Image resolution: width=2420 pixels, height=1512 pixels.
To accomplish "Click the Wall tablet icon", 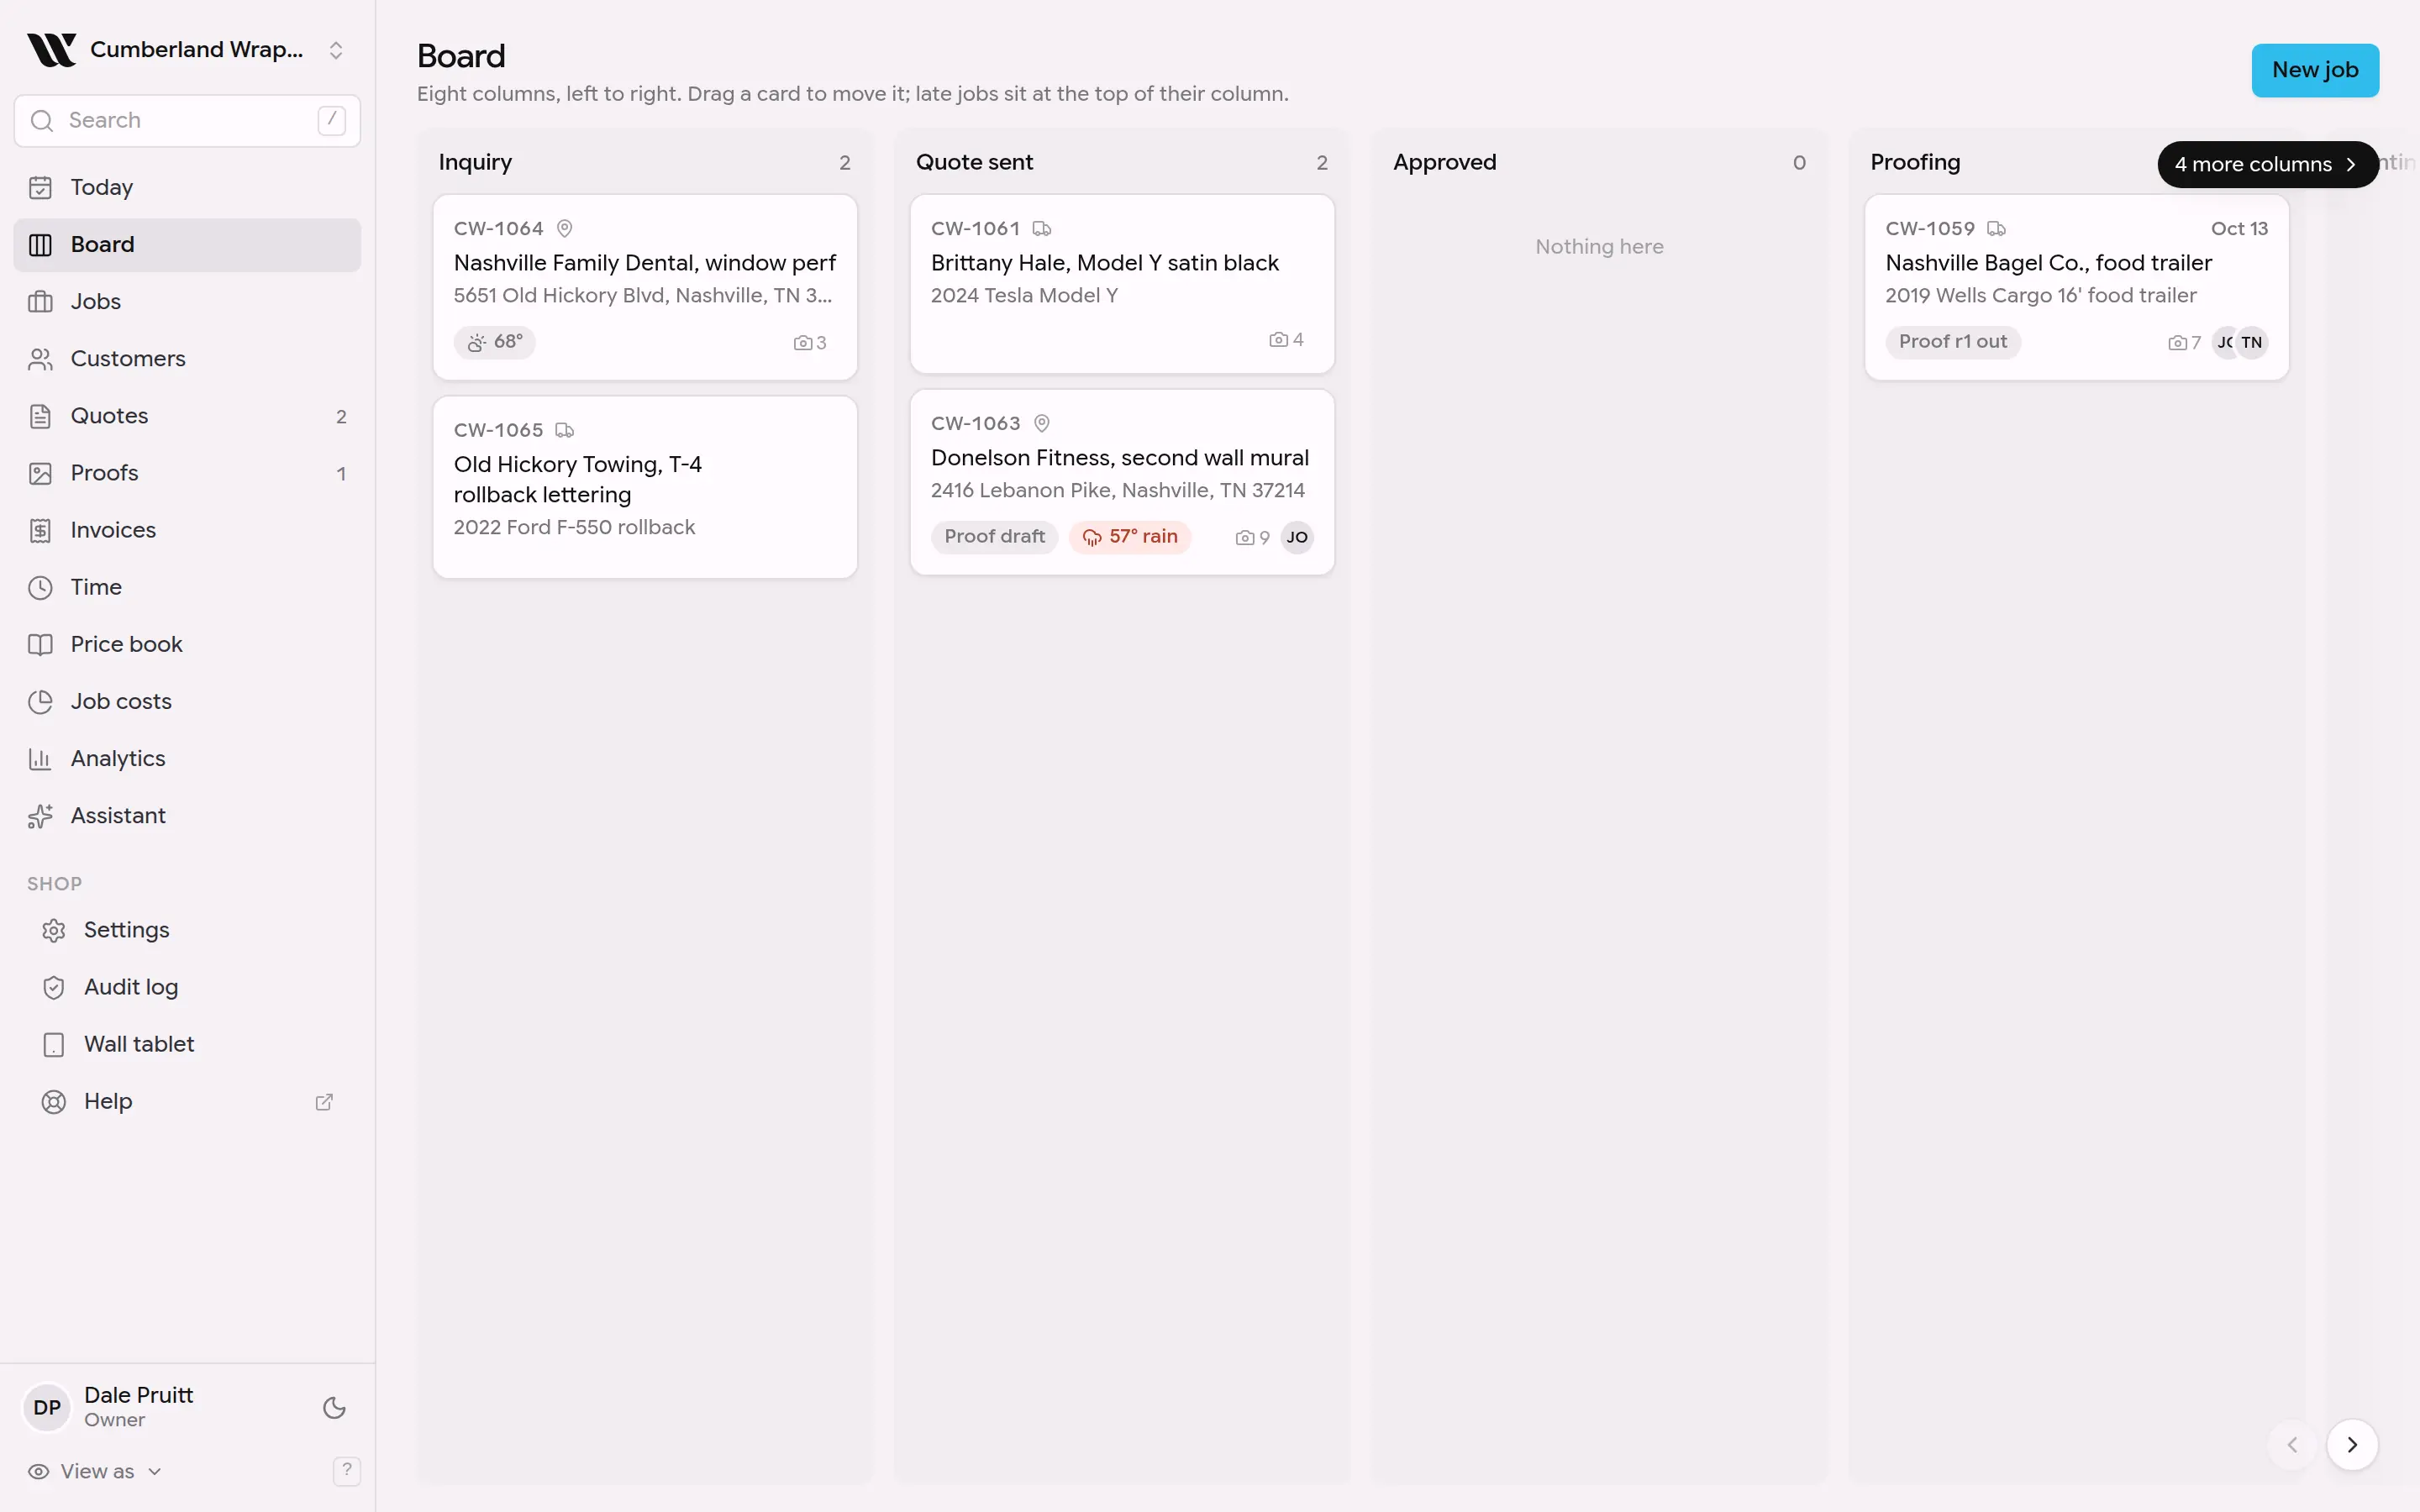I will tap(54, 1044).
